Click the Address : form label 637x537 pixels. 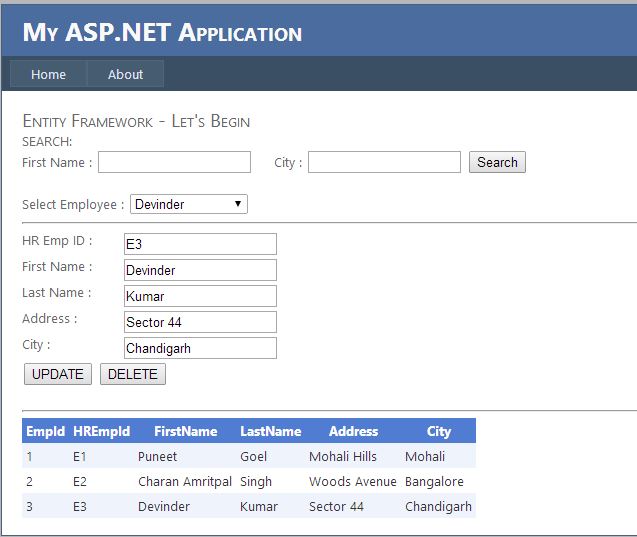(x=50, y=318)
